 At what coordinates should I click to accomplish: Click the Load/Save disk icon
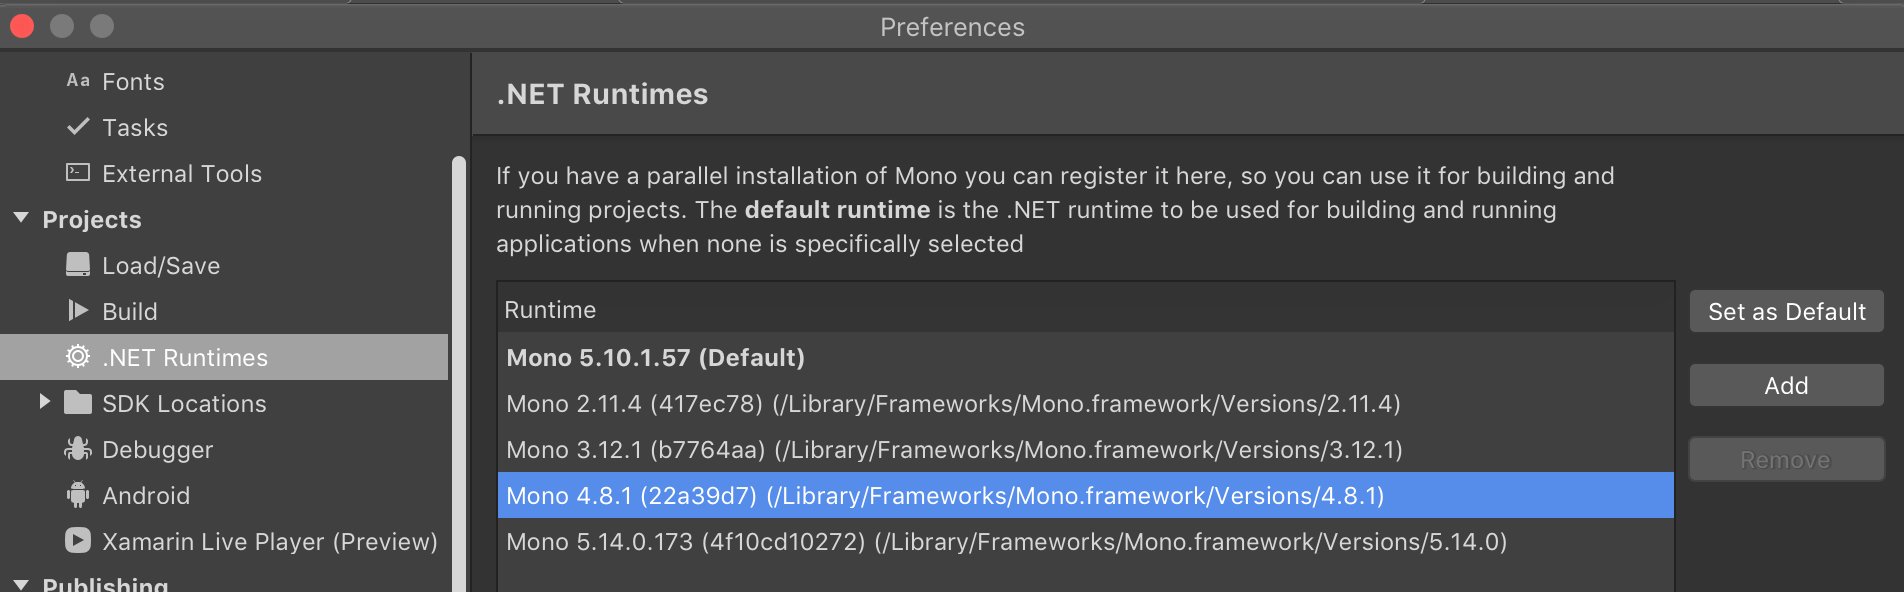click(x=78, y=265)
